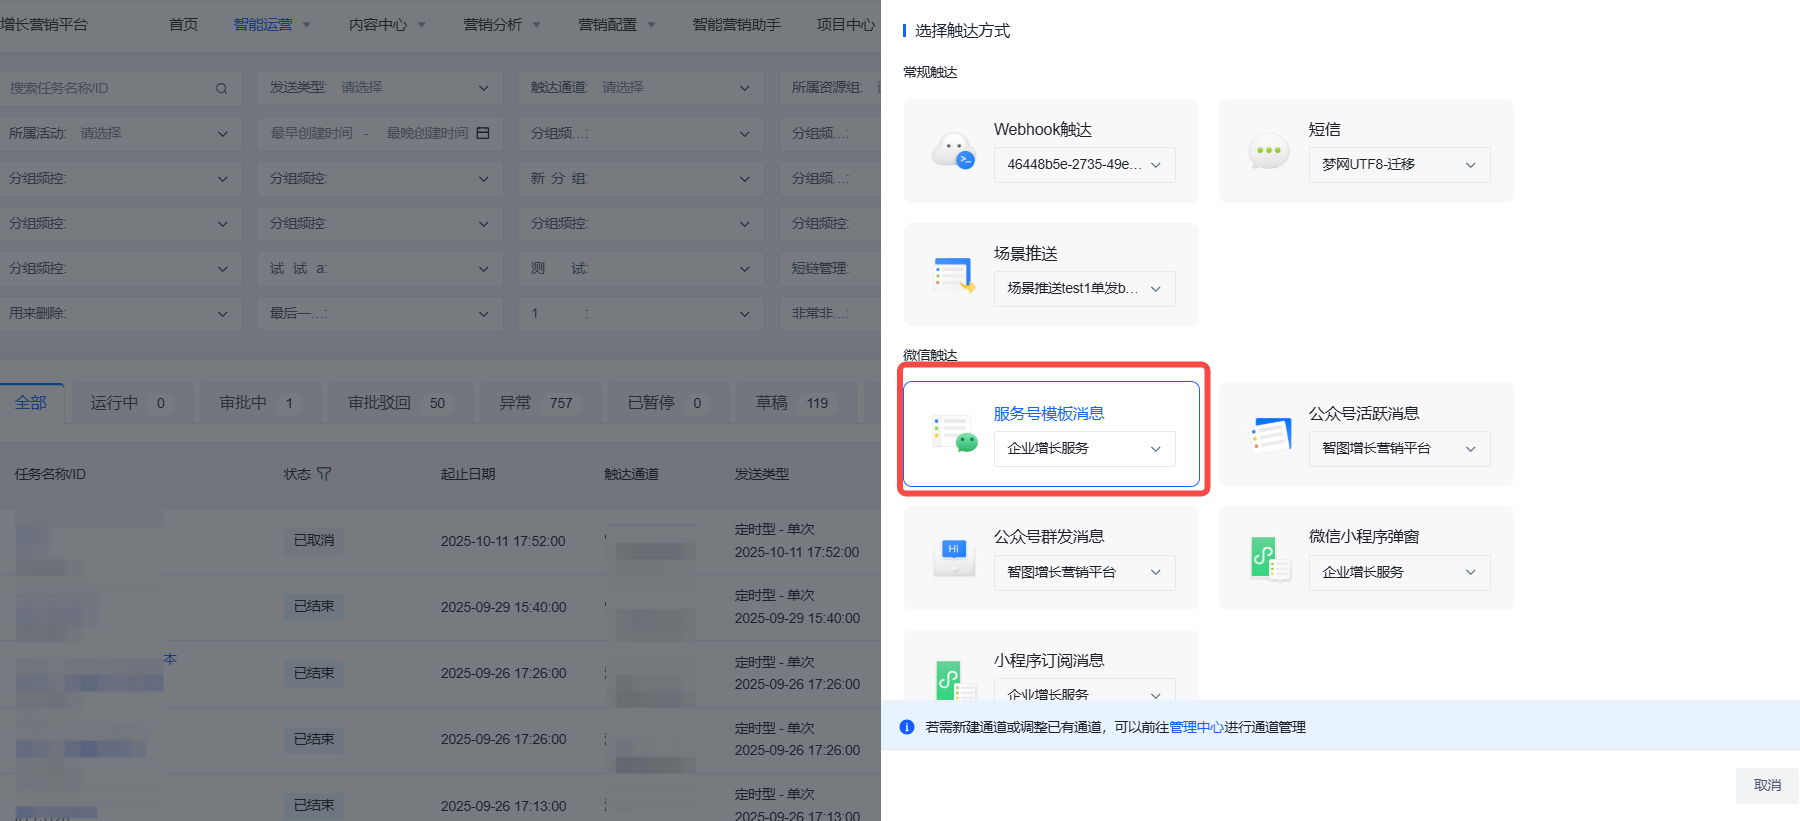Expand the 营销配置 navigation menu
This screenshot has width=1800, height=821.
617,25
